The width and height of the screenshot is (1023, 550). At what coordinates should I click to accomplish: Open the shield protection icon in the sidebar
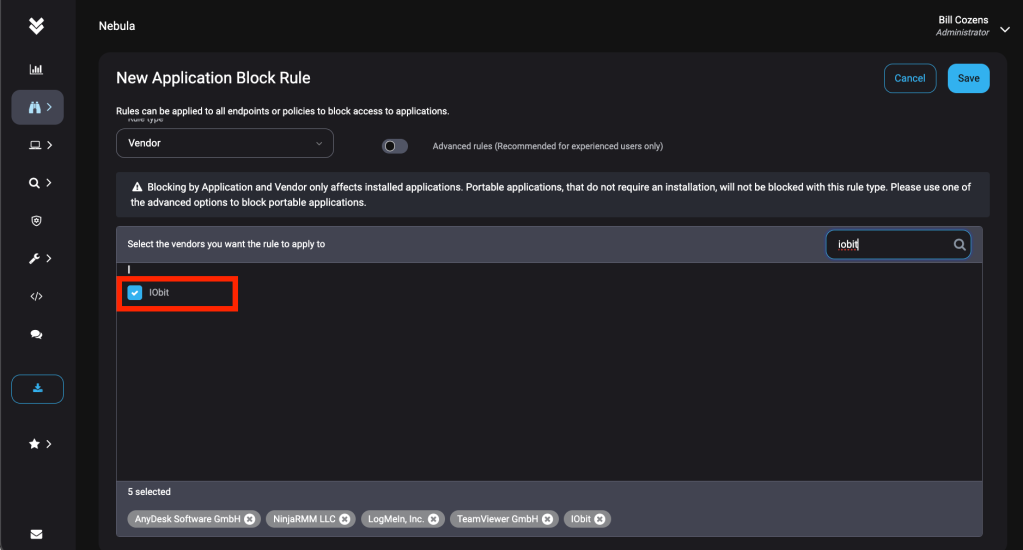37,221
